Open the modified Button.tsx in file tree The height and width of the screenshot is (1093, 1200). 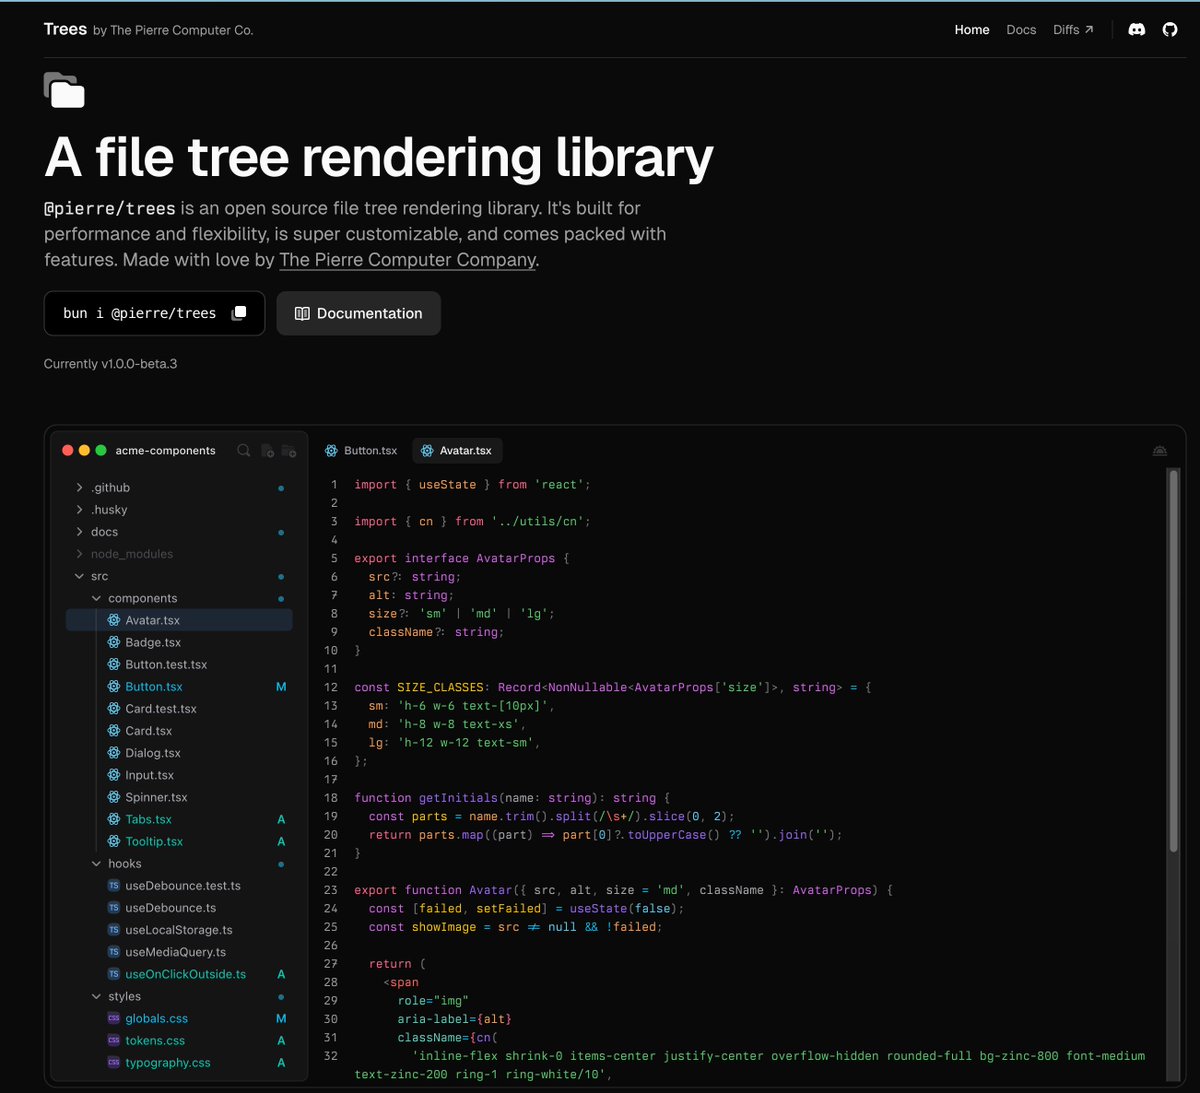coord(180,686)
